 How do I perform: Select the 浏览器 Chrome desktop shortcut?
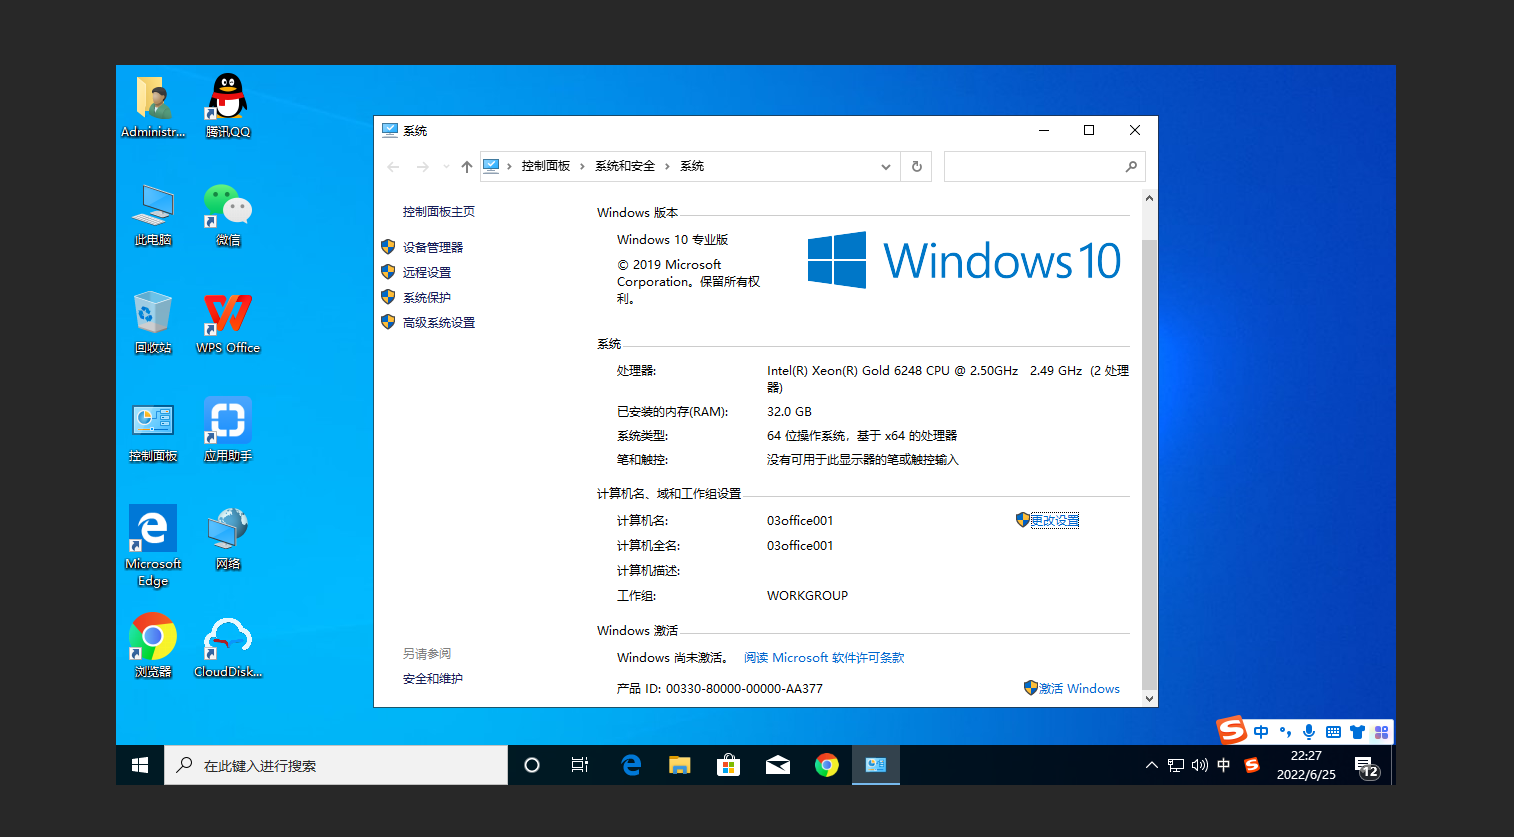click(x=153, y=647)
